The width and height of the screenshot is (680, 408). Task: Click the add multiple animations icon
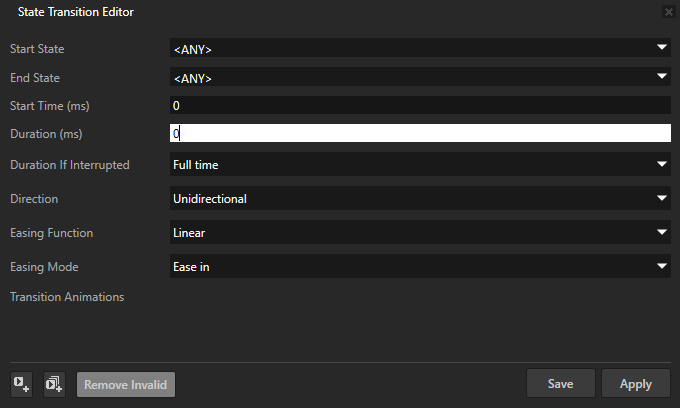pyautogui.click(x=54, y=383)
